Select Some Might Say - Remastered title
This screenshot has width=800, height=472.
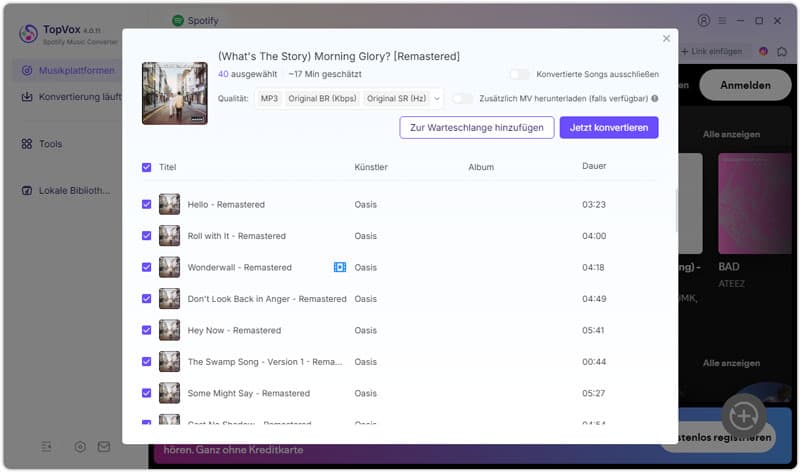pos(248,393)
